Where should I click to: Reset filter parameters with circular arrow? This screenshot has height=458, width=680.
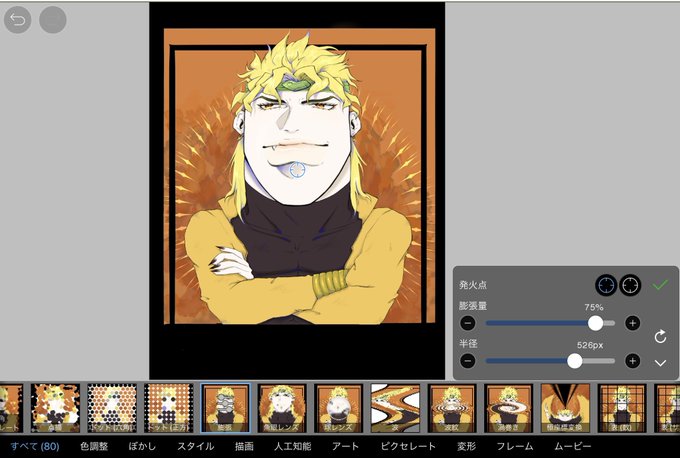660,337
